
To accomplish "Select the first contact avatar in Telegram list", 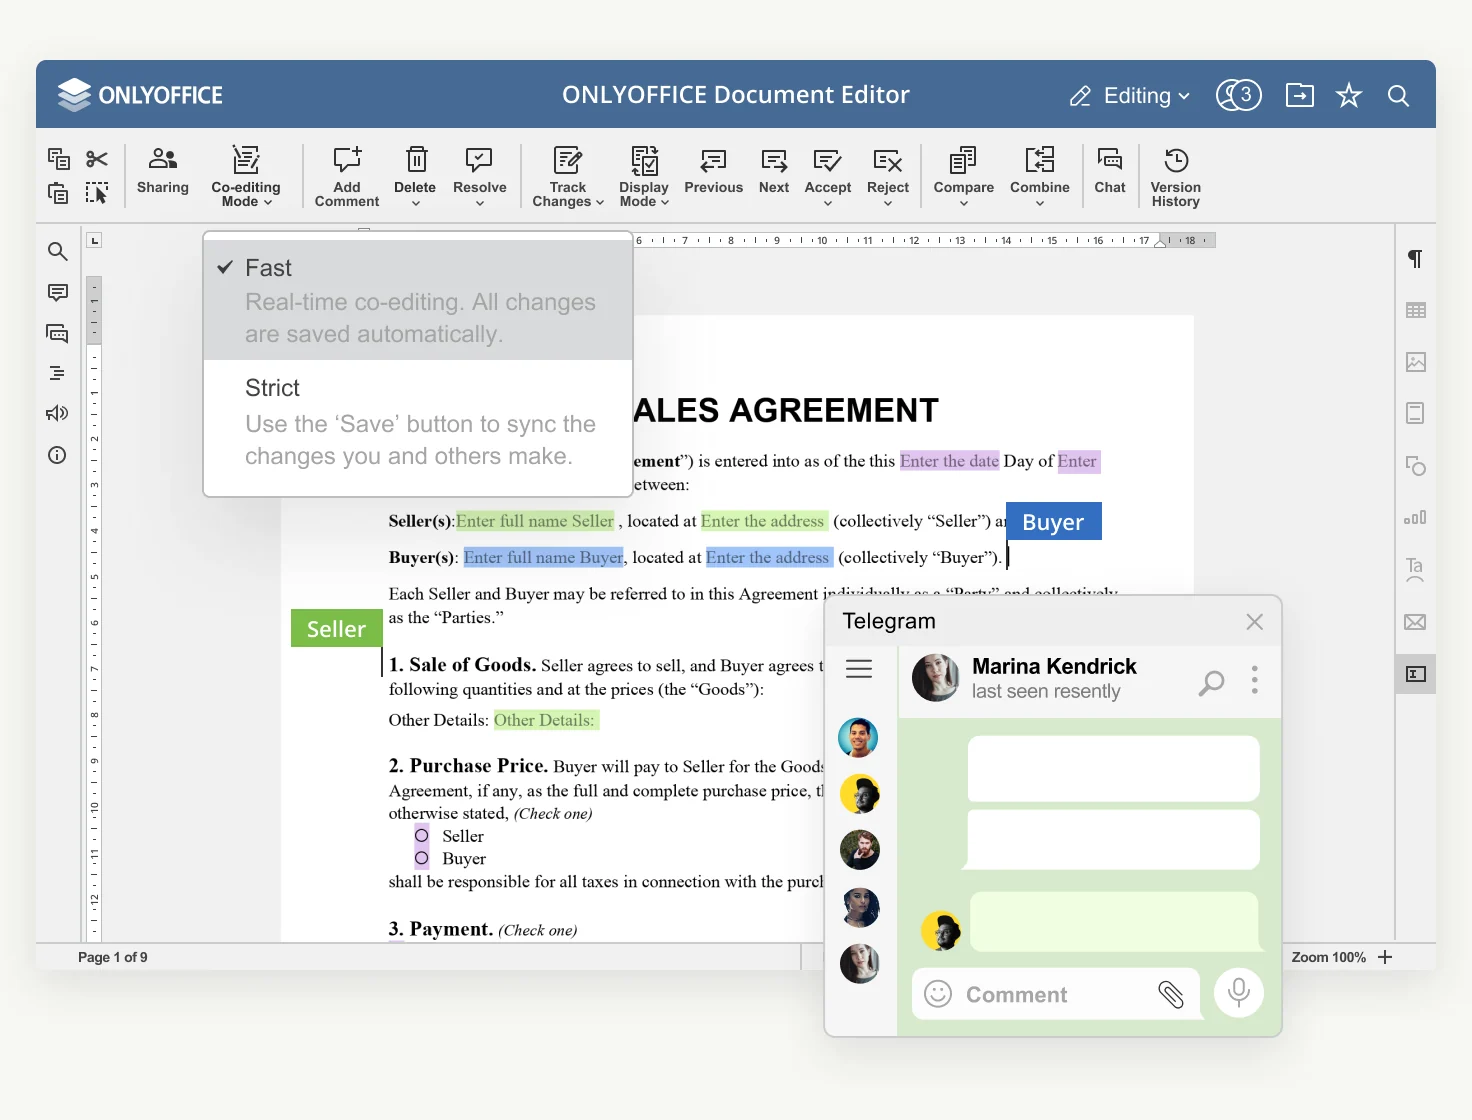I will [858, 738].
